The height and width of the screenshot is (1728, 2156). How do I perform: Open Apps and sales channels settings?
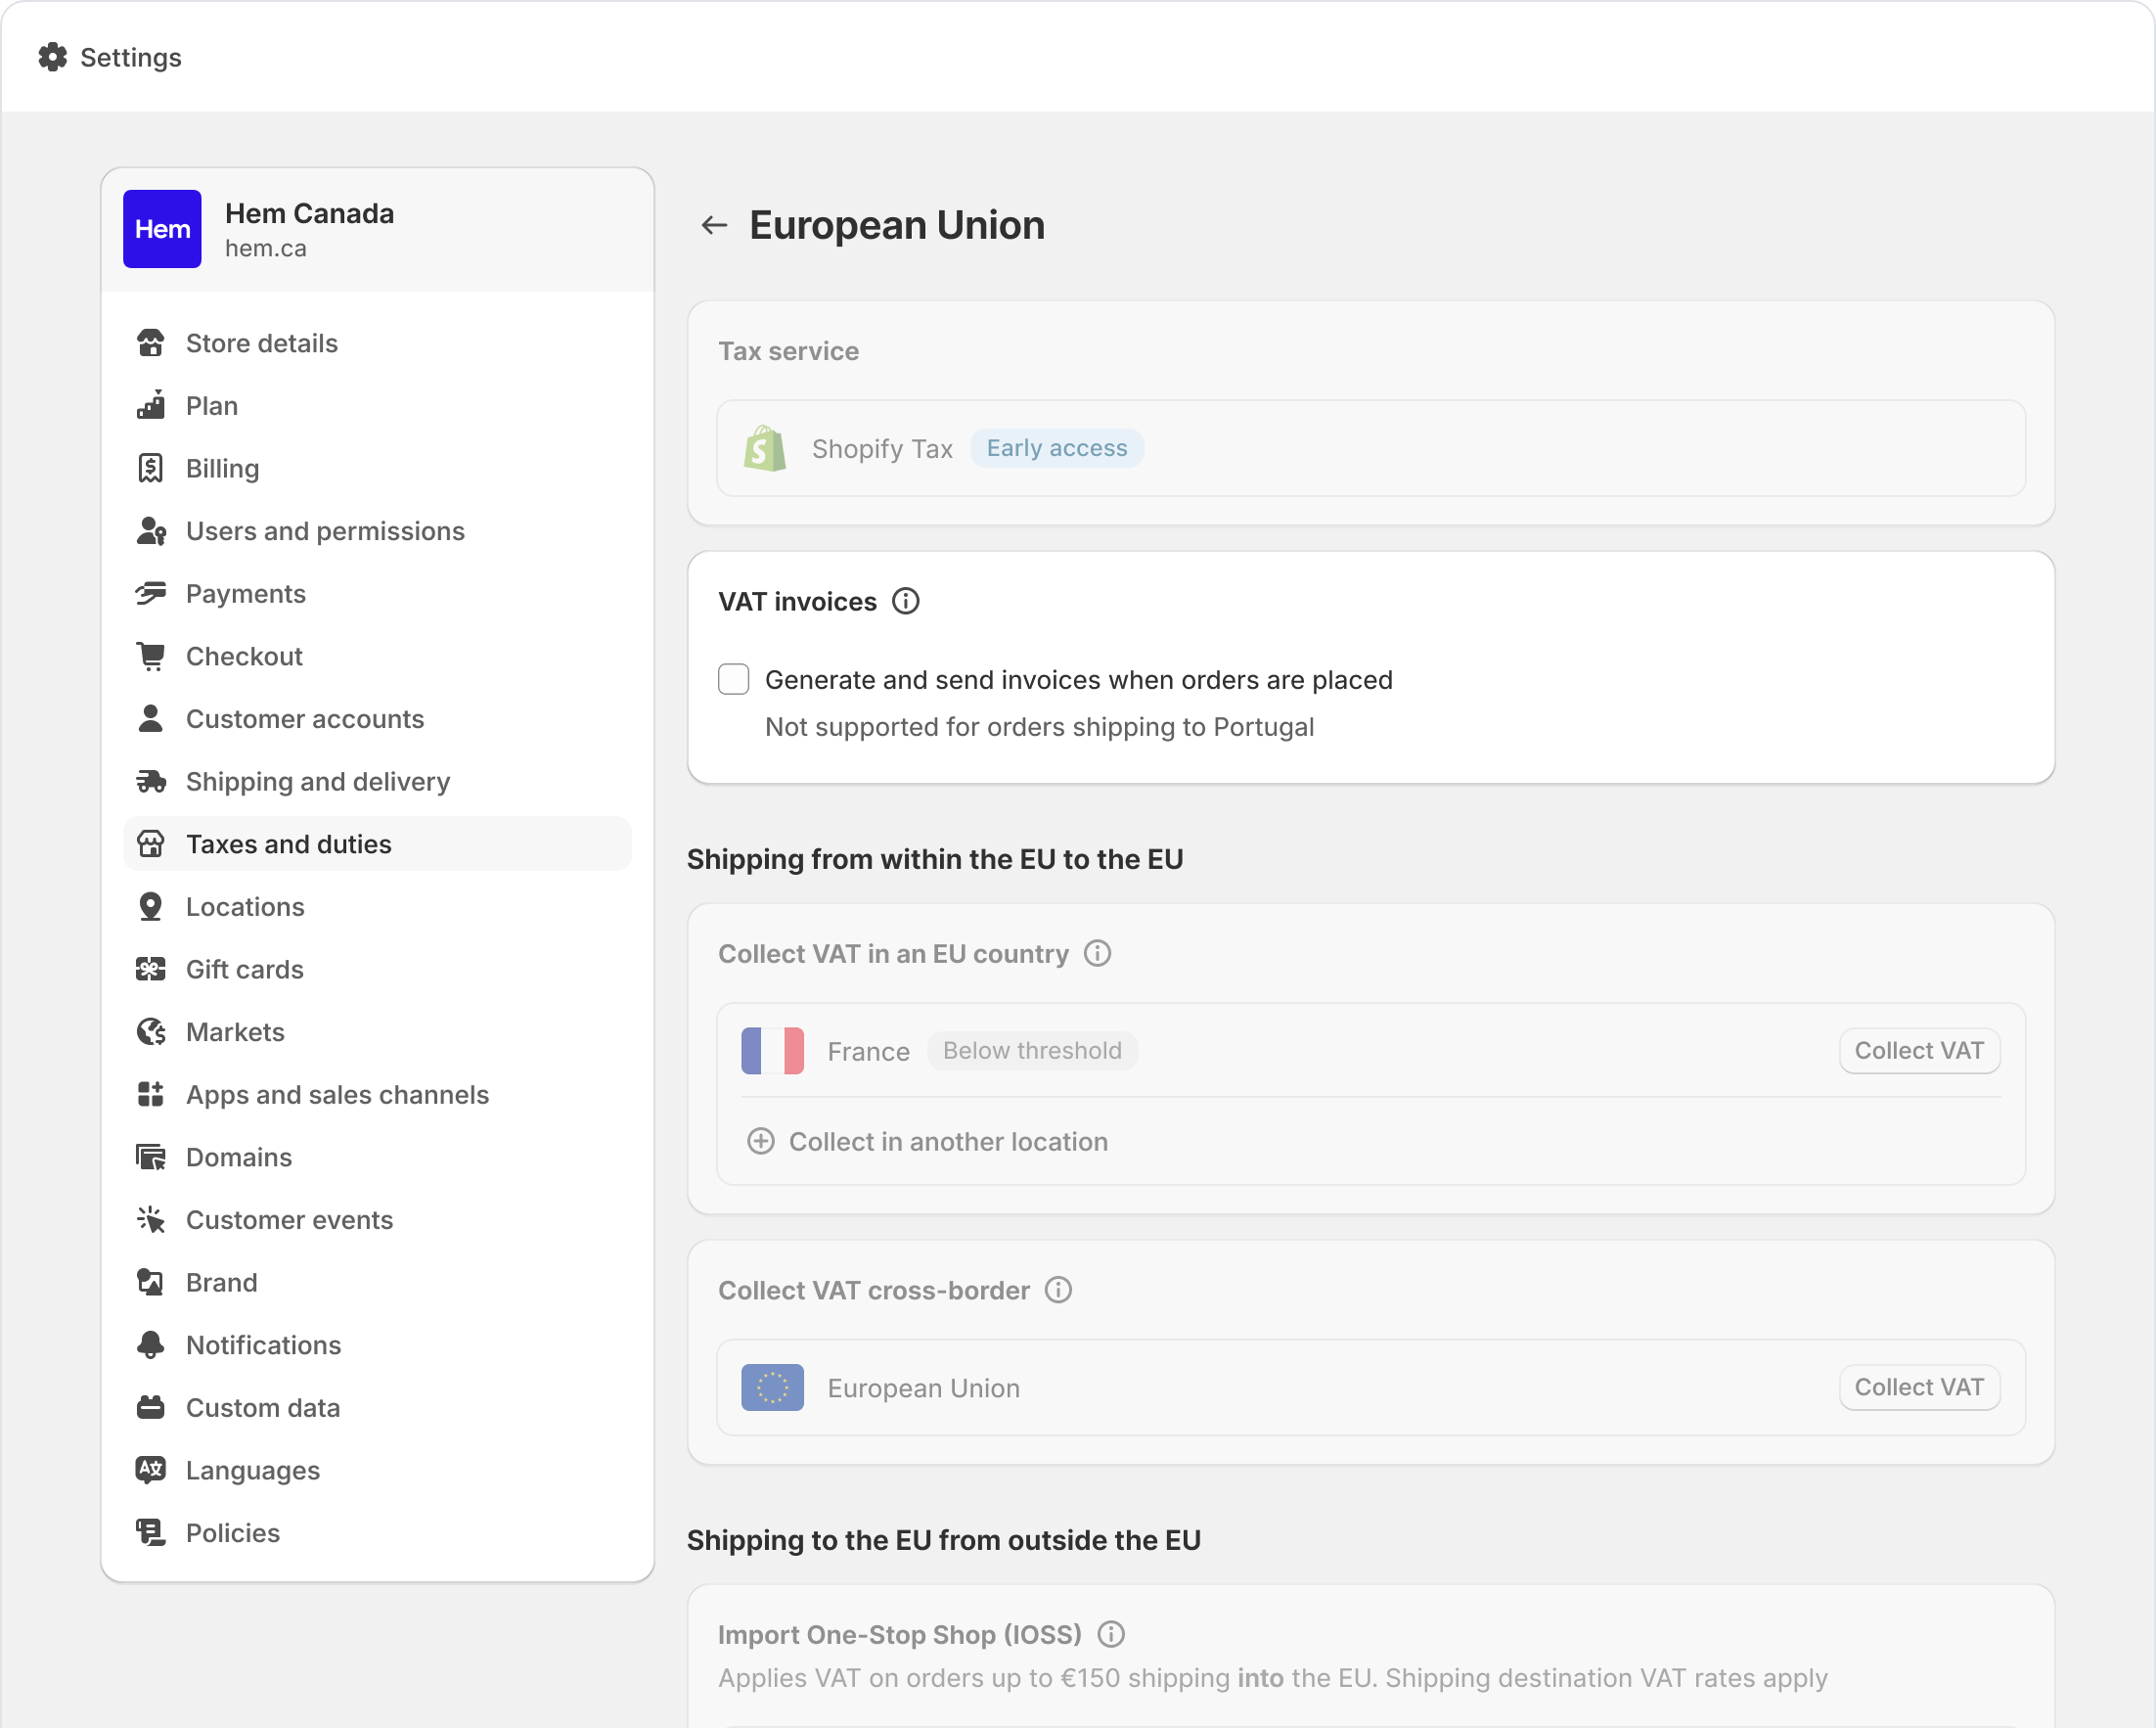377,1095
